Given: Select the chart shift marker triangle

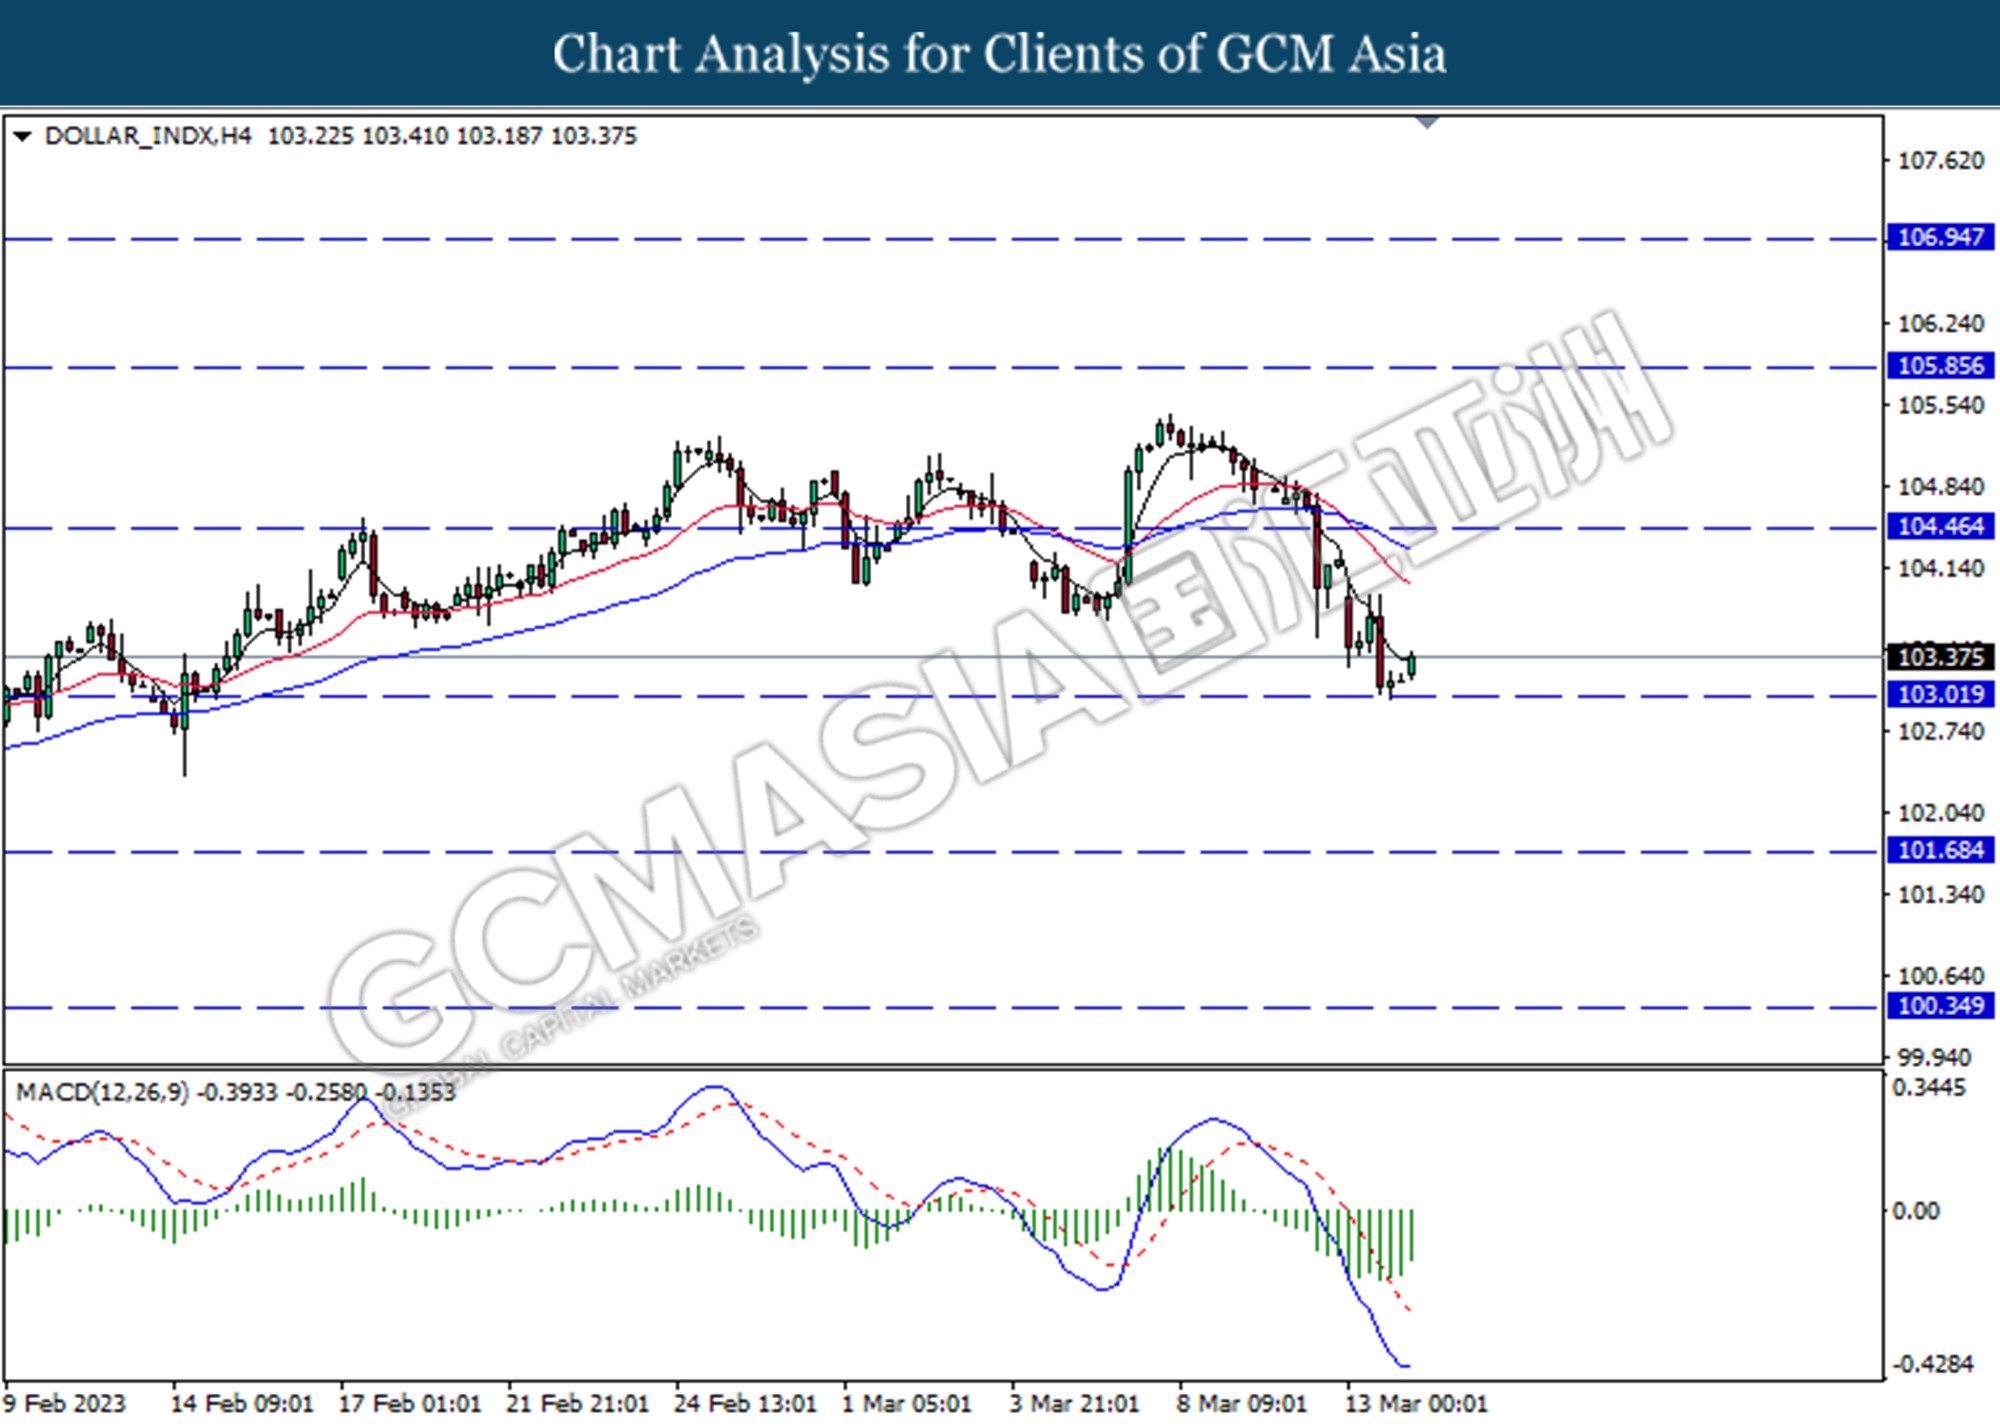Looking at the screenshot, I should pos(1427,123).
